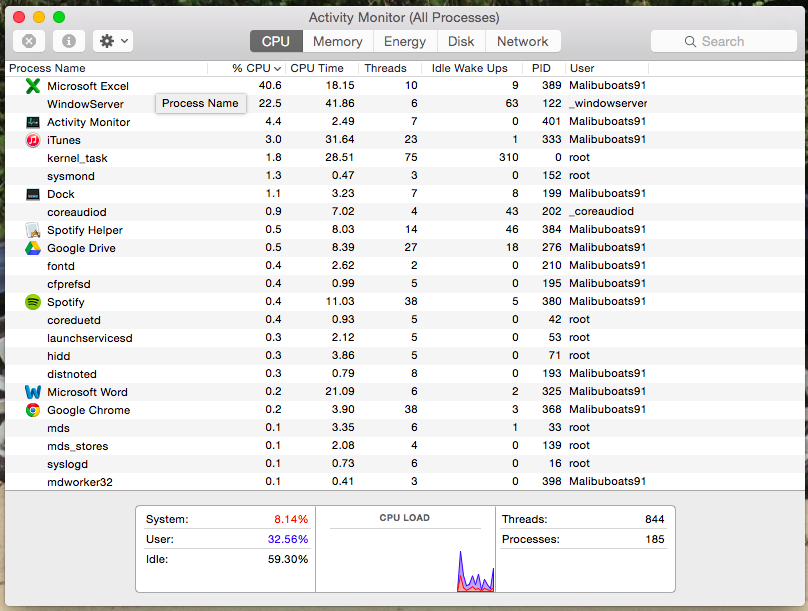Click the Processes 185 total
This screenshot has height=611, width=808.
[x=654, y=539]
